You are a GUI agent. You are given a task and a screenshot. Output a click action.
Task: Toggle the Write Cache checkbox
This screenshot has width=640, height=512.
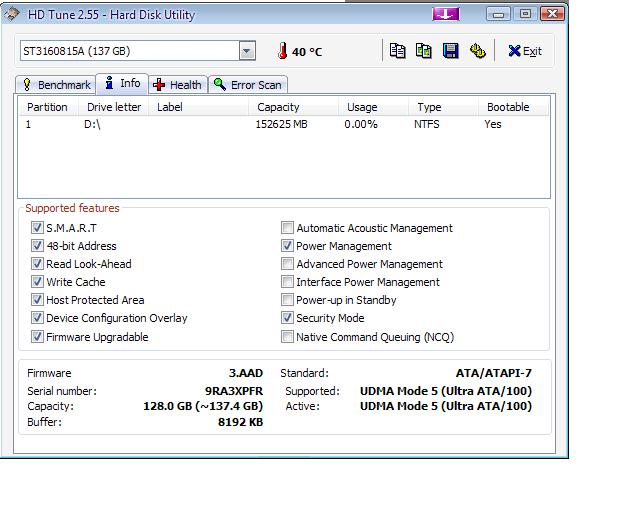[x=37, y=282]
